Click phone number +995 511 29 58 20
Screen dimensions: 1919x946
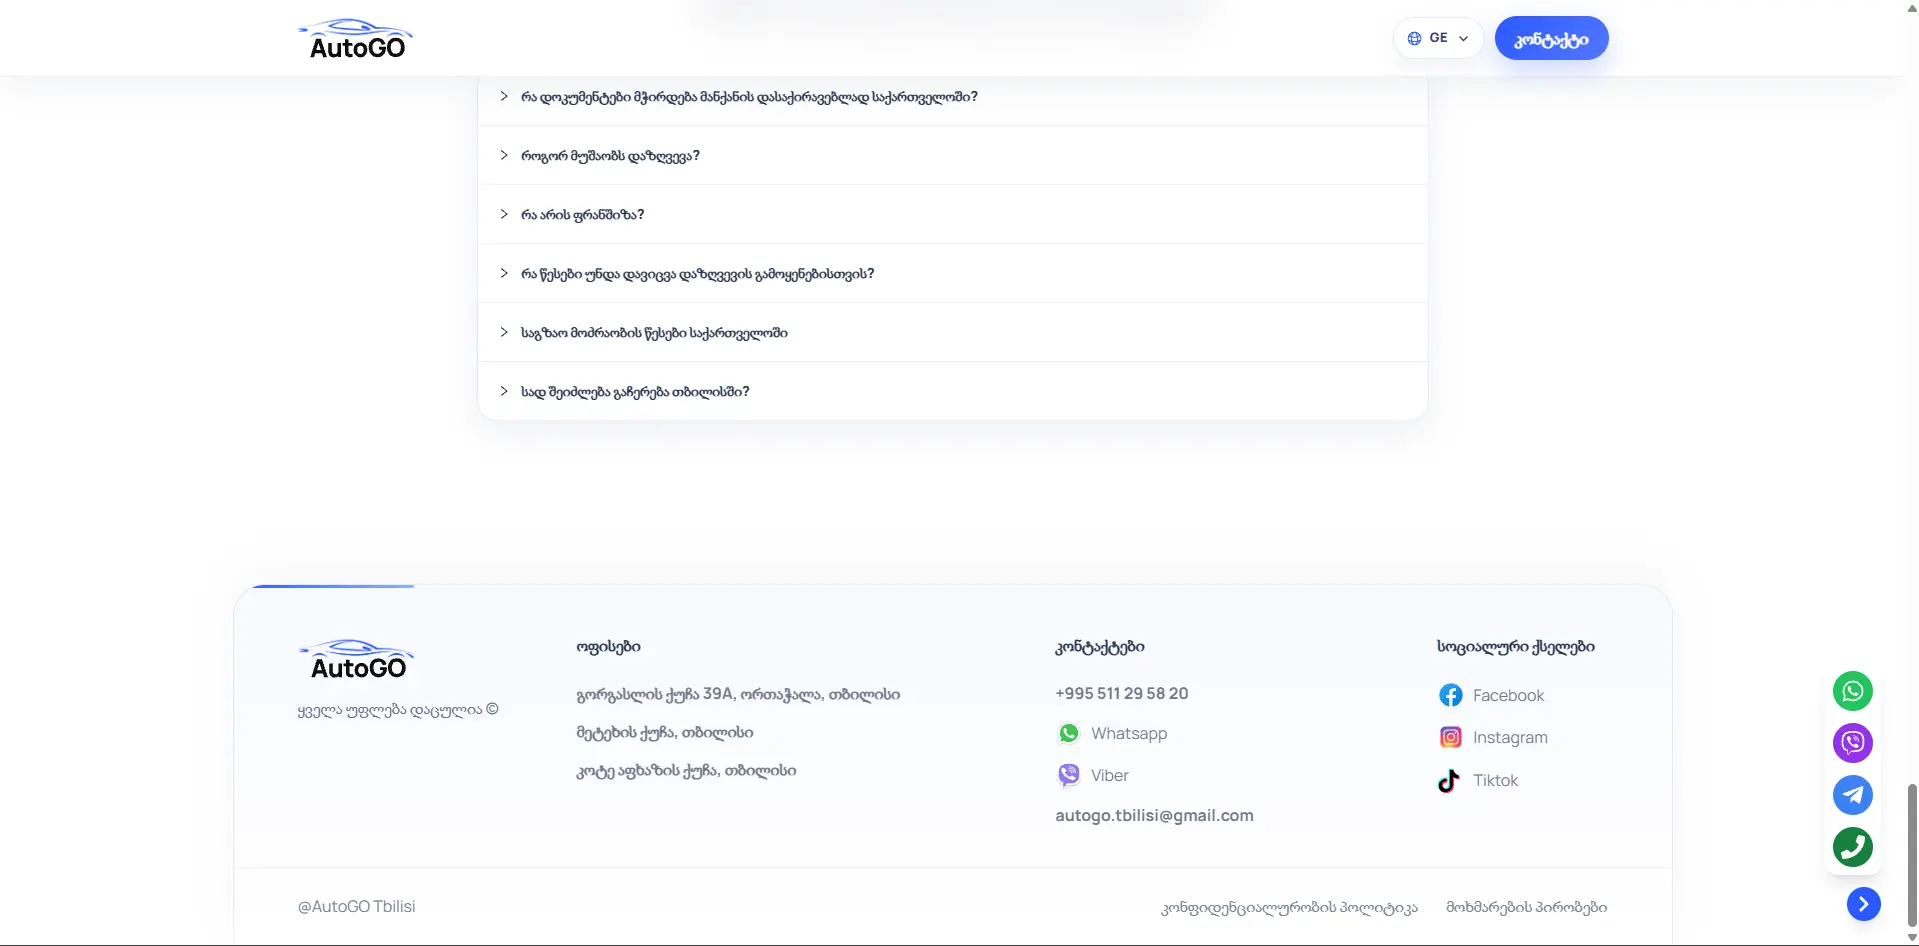point(1121,693)
